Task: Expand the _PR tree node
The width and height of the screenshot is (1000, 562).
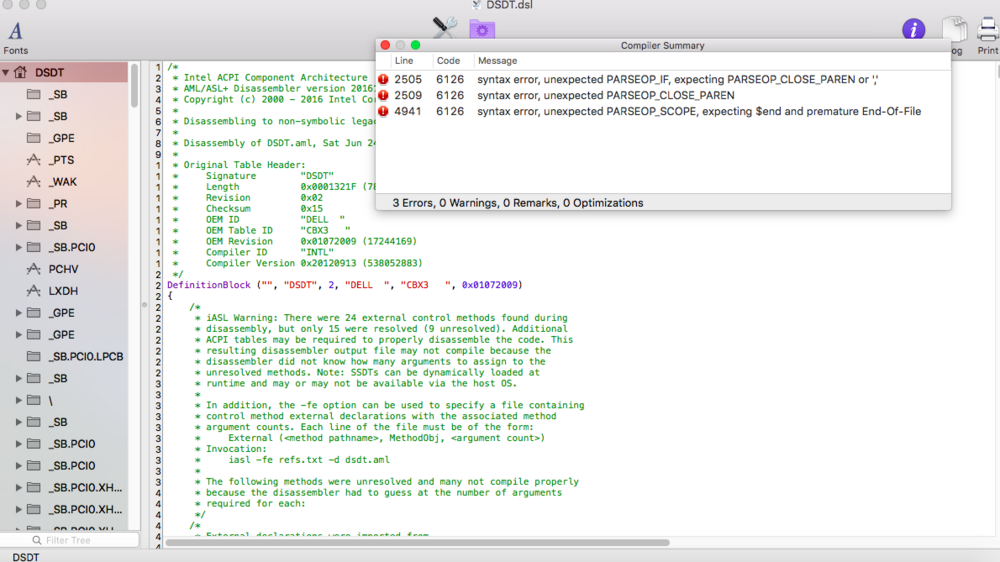Action: coord(19,204)
